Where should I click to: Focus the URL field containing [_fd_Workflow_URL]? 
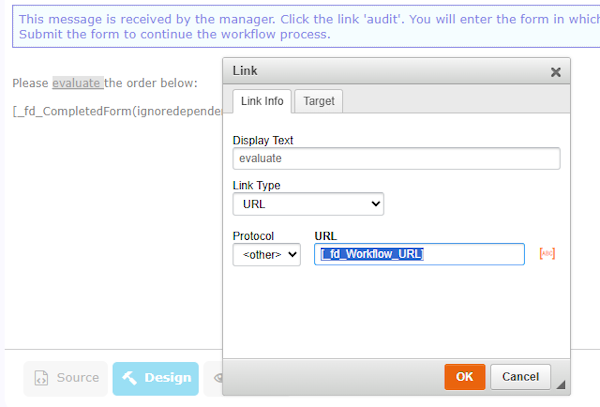419,254
